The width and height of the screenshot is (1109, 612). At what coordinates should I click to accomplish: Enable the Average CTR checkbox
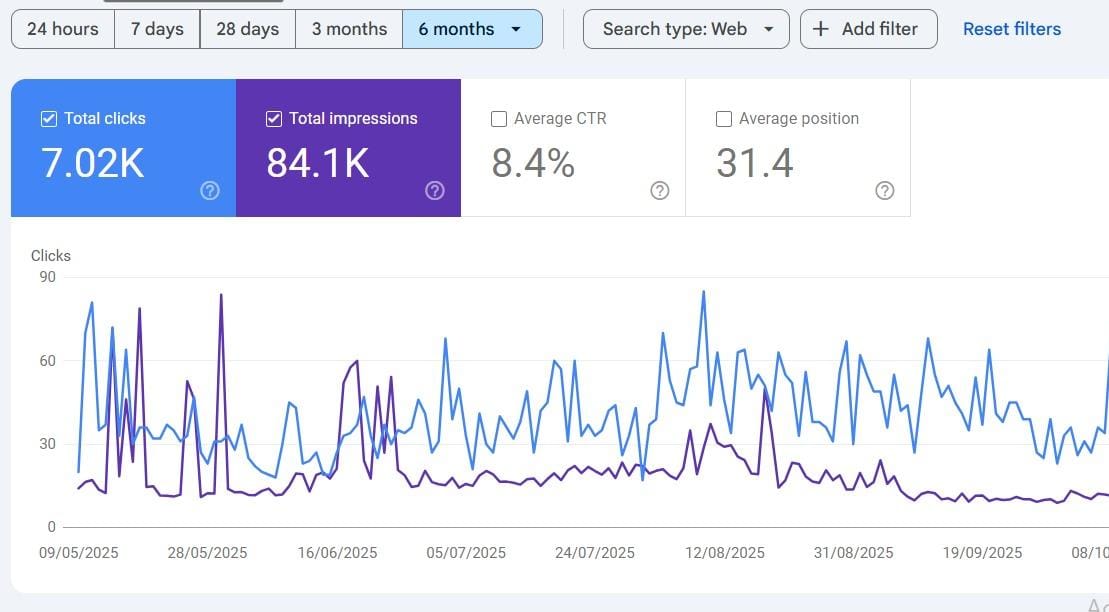click(x=499, y=119)
